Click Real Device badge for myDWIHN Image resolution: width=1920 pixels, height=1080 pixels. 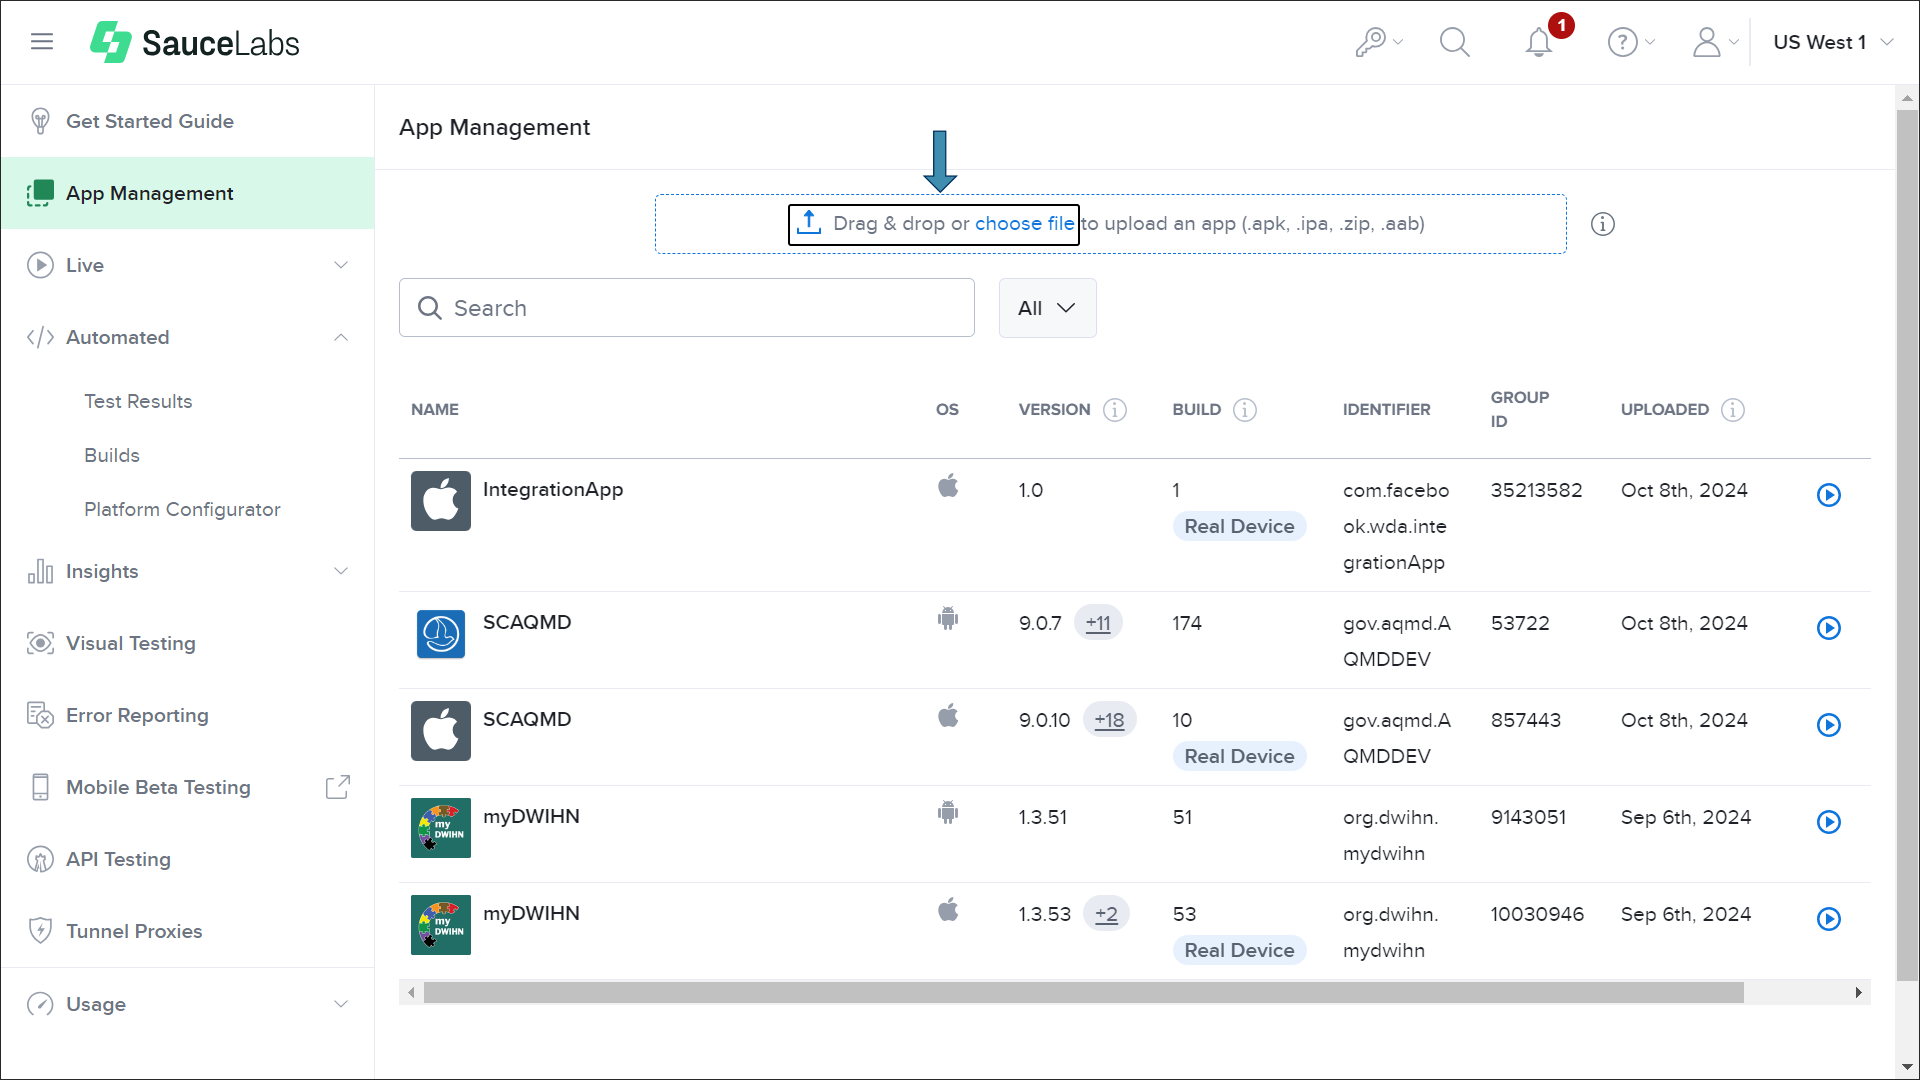coord(1239,950)
